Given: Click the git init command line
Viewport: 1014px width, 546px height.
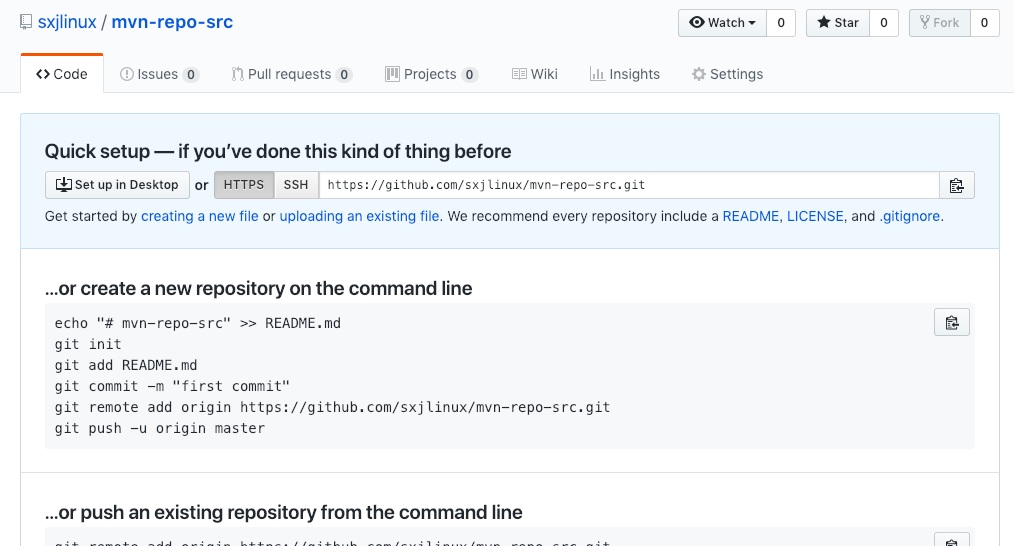Looking at the screenshot, I should (88, 344).
